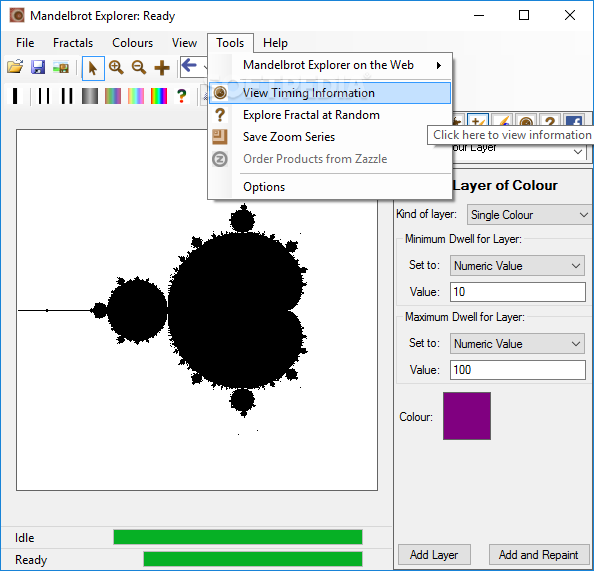Select the arrow pointer tool

coord(93,68)
